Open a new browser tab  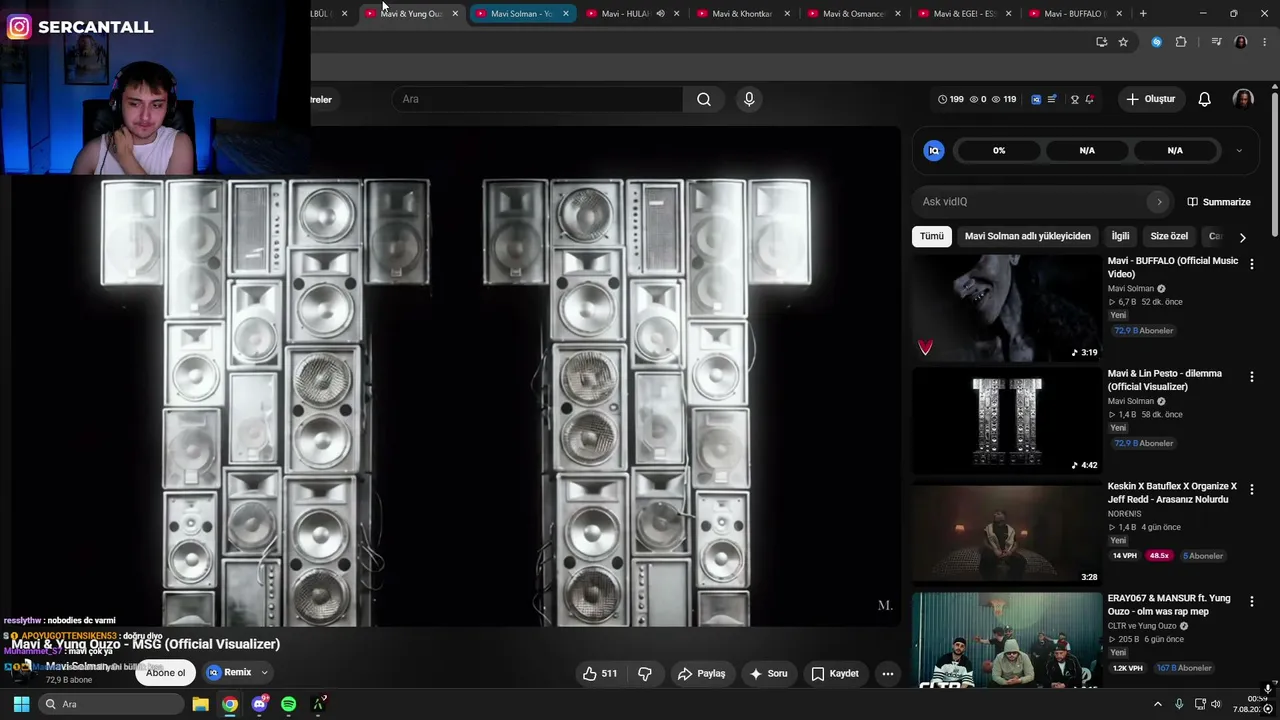point(1143,14)
